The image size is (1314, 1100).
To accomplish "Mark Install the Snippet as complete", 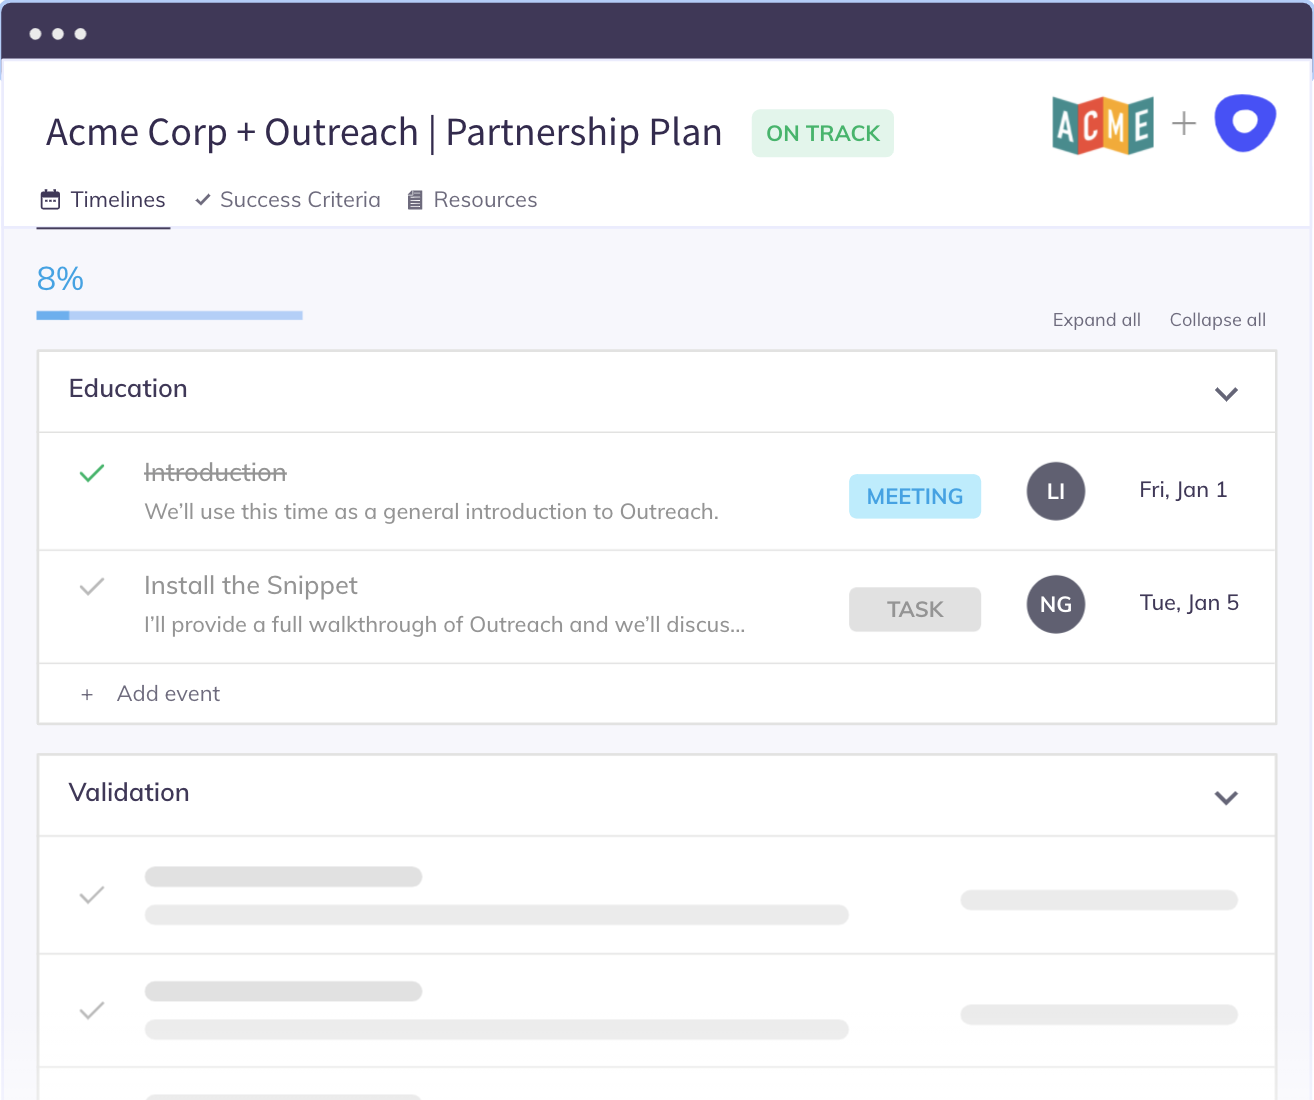I will 91,586.
